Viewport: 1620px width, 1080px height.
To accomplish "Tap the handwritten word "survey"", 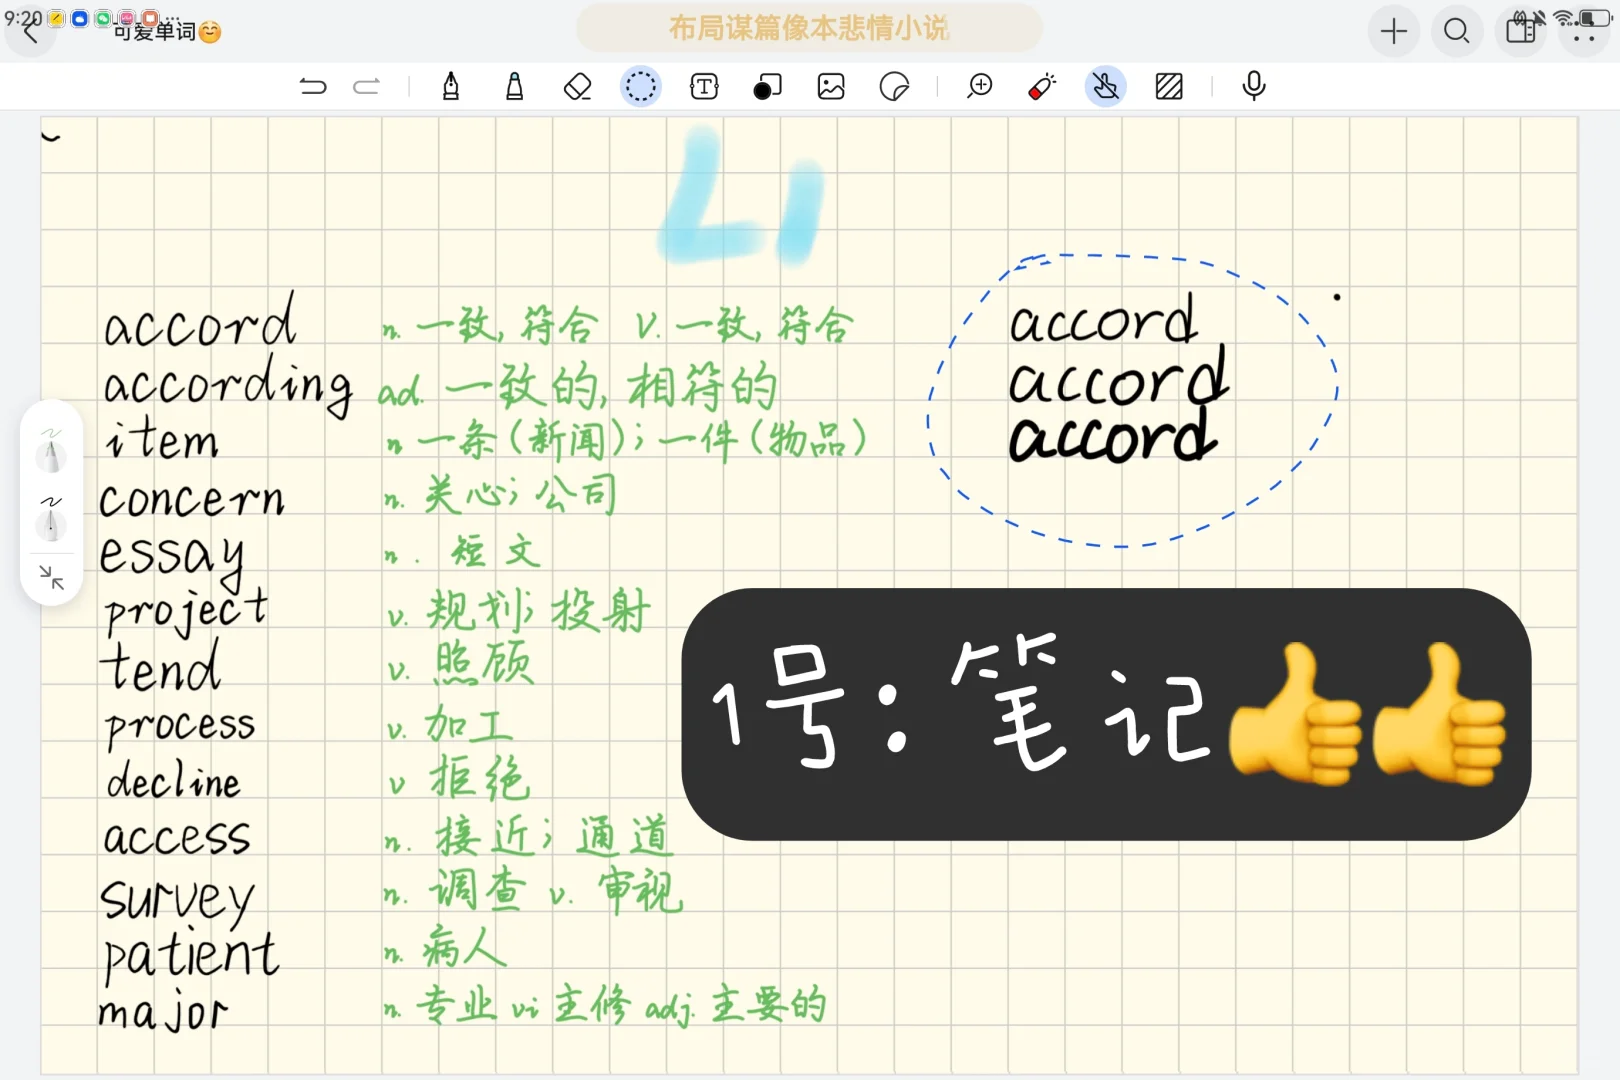I will click(178, 900).
